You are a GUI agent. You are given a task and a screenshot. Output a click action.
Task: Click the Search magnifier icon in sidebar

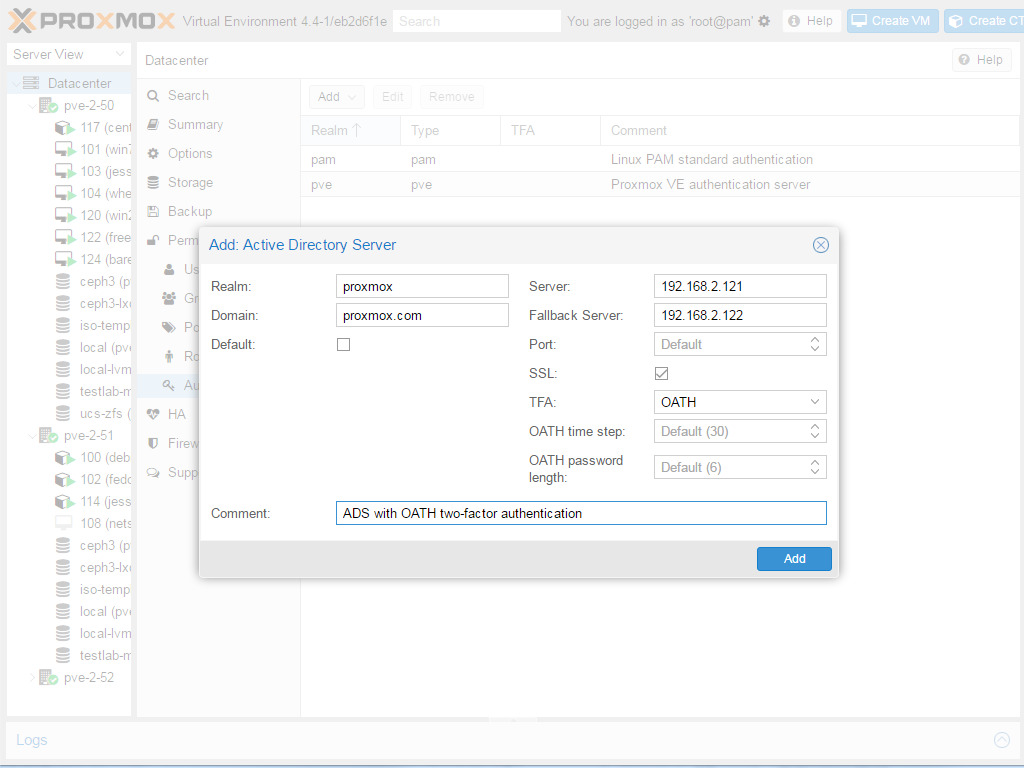click(153, 96)
